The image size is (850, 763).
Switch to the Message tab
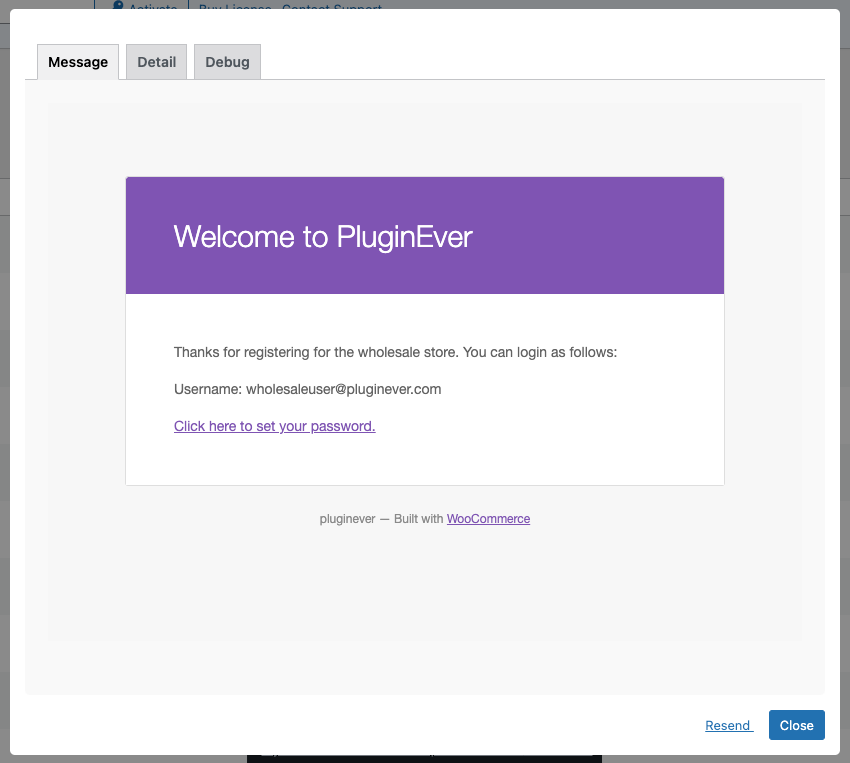(78, 62)
